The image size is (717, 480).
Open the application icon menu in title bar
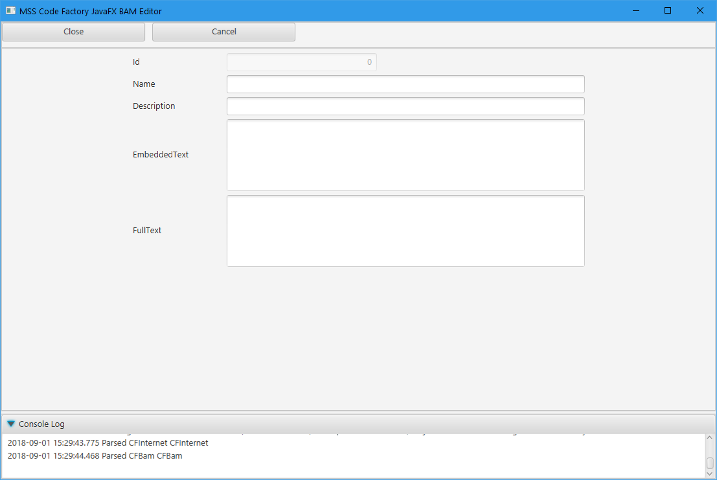10,10
